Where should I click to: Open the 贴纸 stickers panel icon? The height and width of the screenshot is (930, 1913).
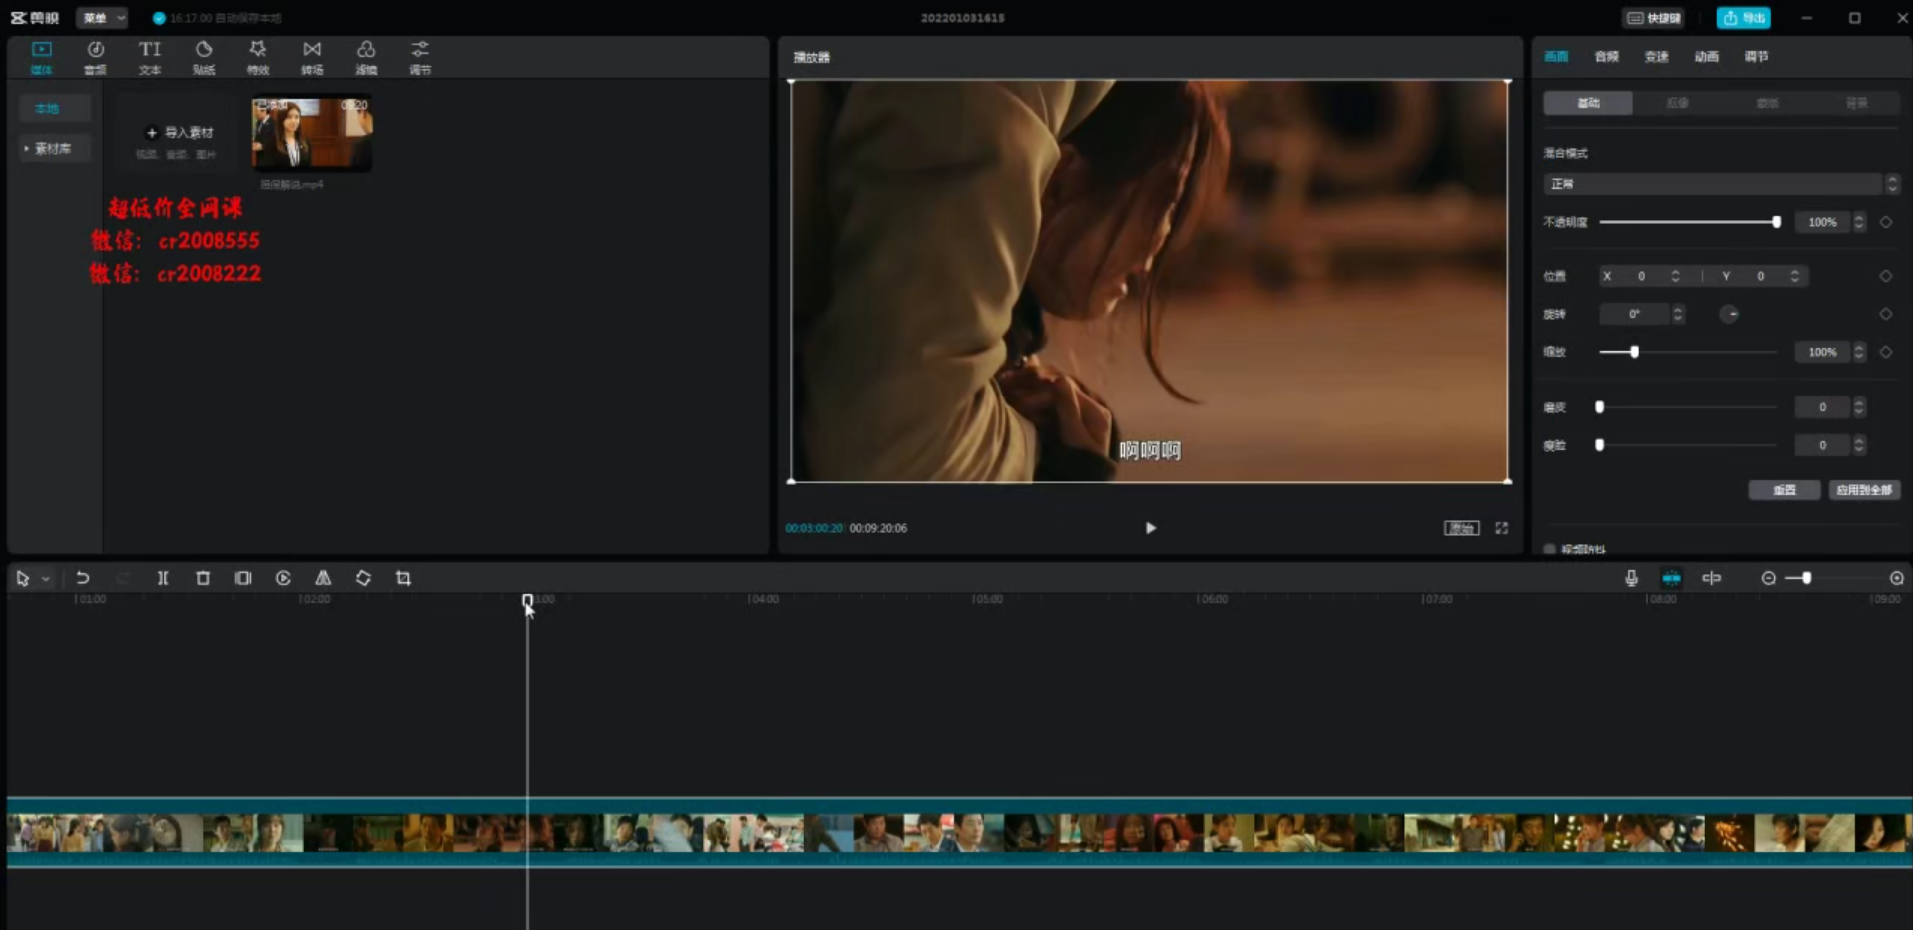point(204,57)
